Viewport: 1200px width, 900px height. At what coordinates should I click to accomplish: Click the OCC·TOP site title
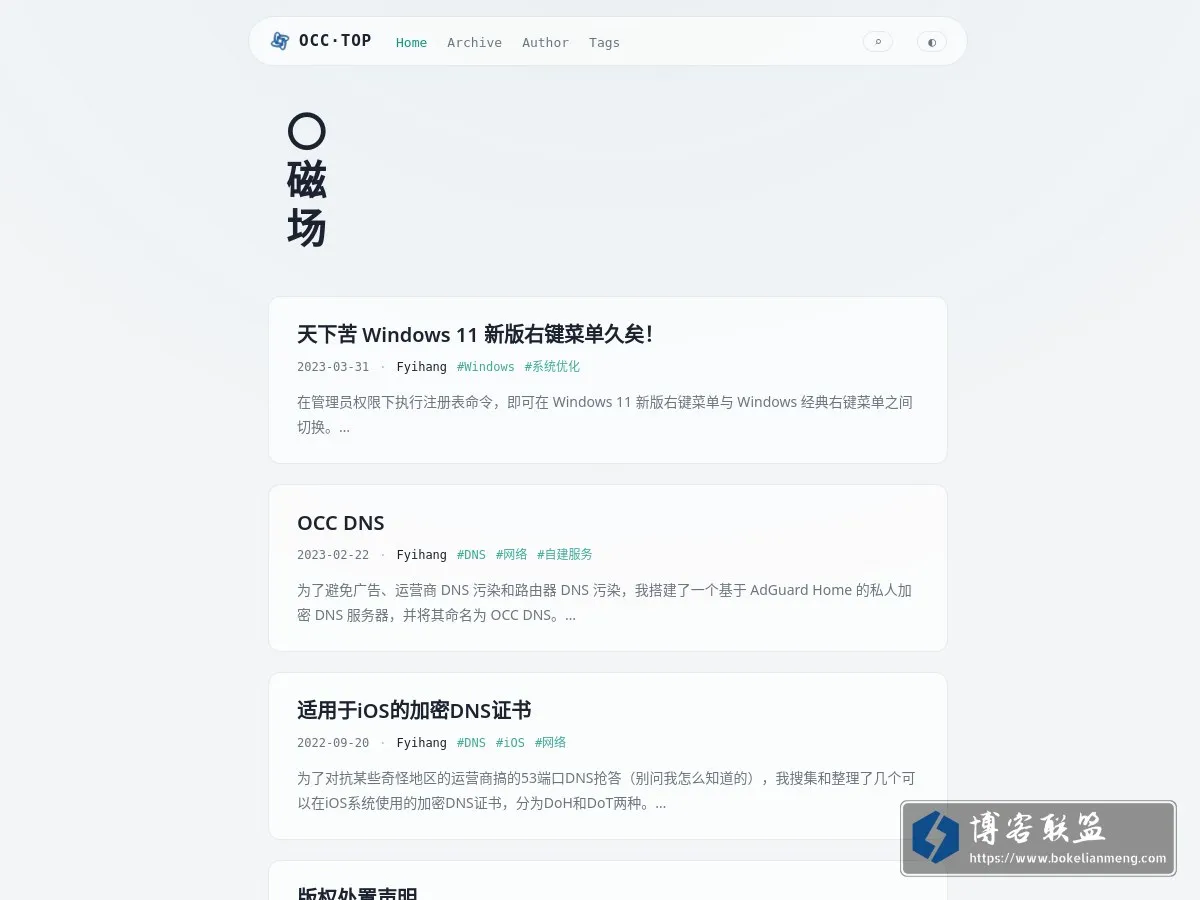(335, 41)
